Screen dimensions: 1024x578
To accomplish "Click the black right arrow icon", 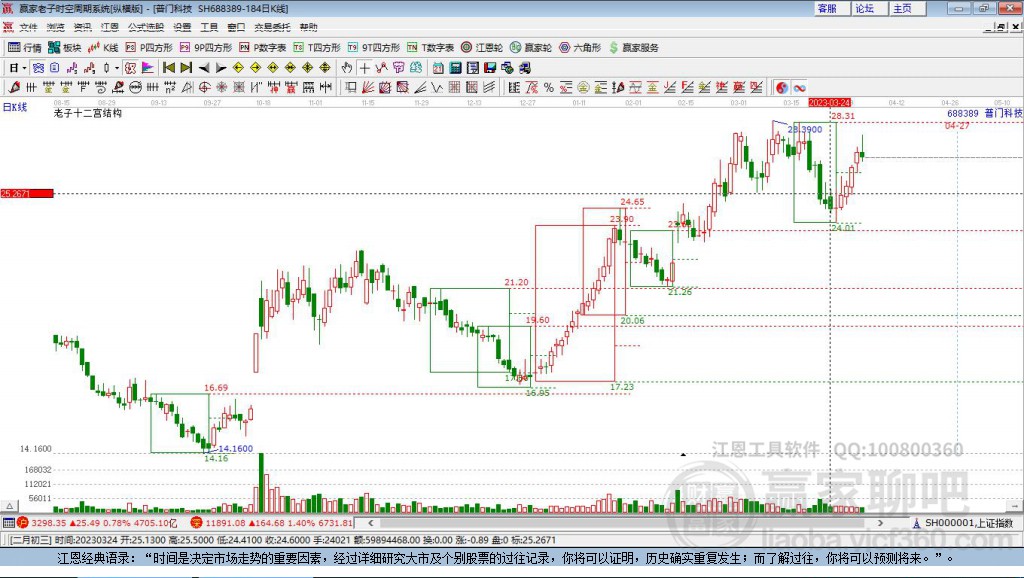I will tap(221, 68).
